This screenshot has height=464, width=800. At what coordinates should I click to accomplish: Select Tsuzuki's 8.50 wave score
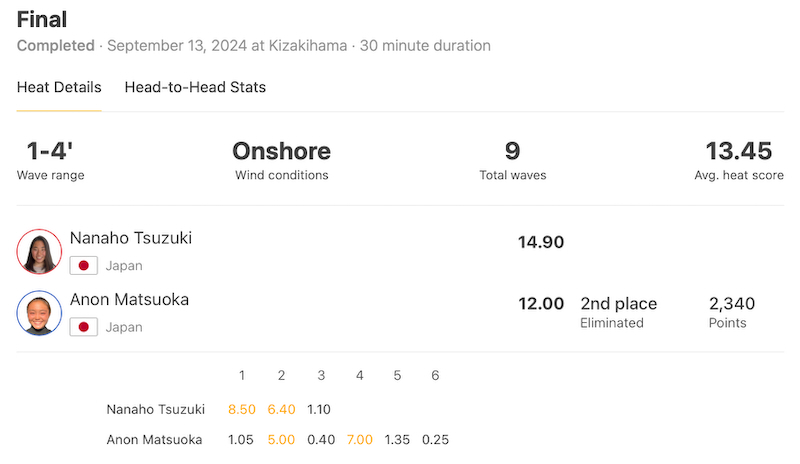click(242, 409)
